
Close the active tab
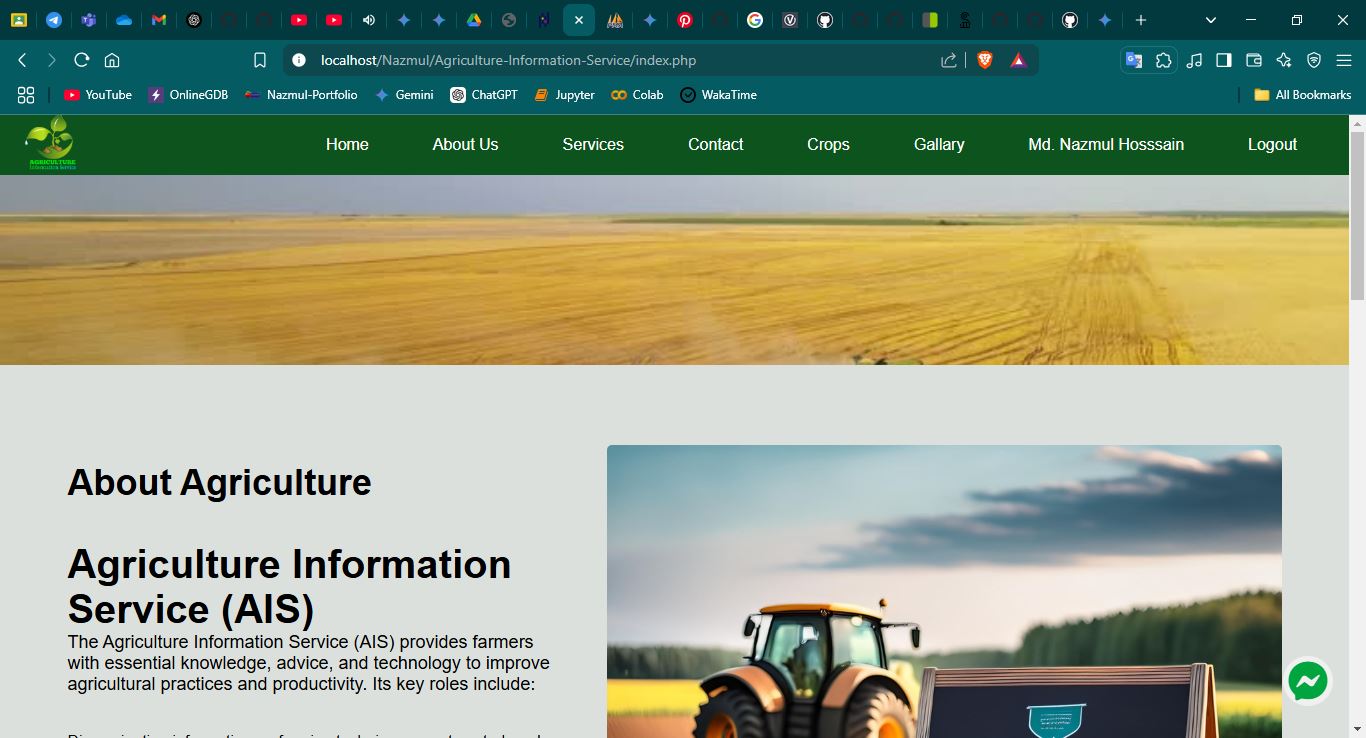(579, 20)
